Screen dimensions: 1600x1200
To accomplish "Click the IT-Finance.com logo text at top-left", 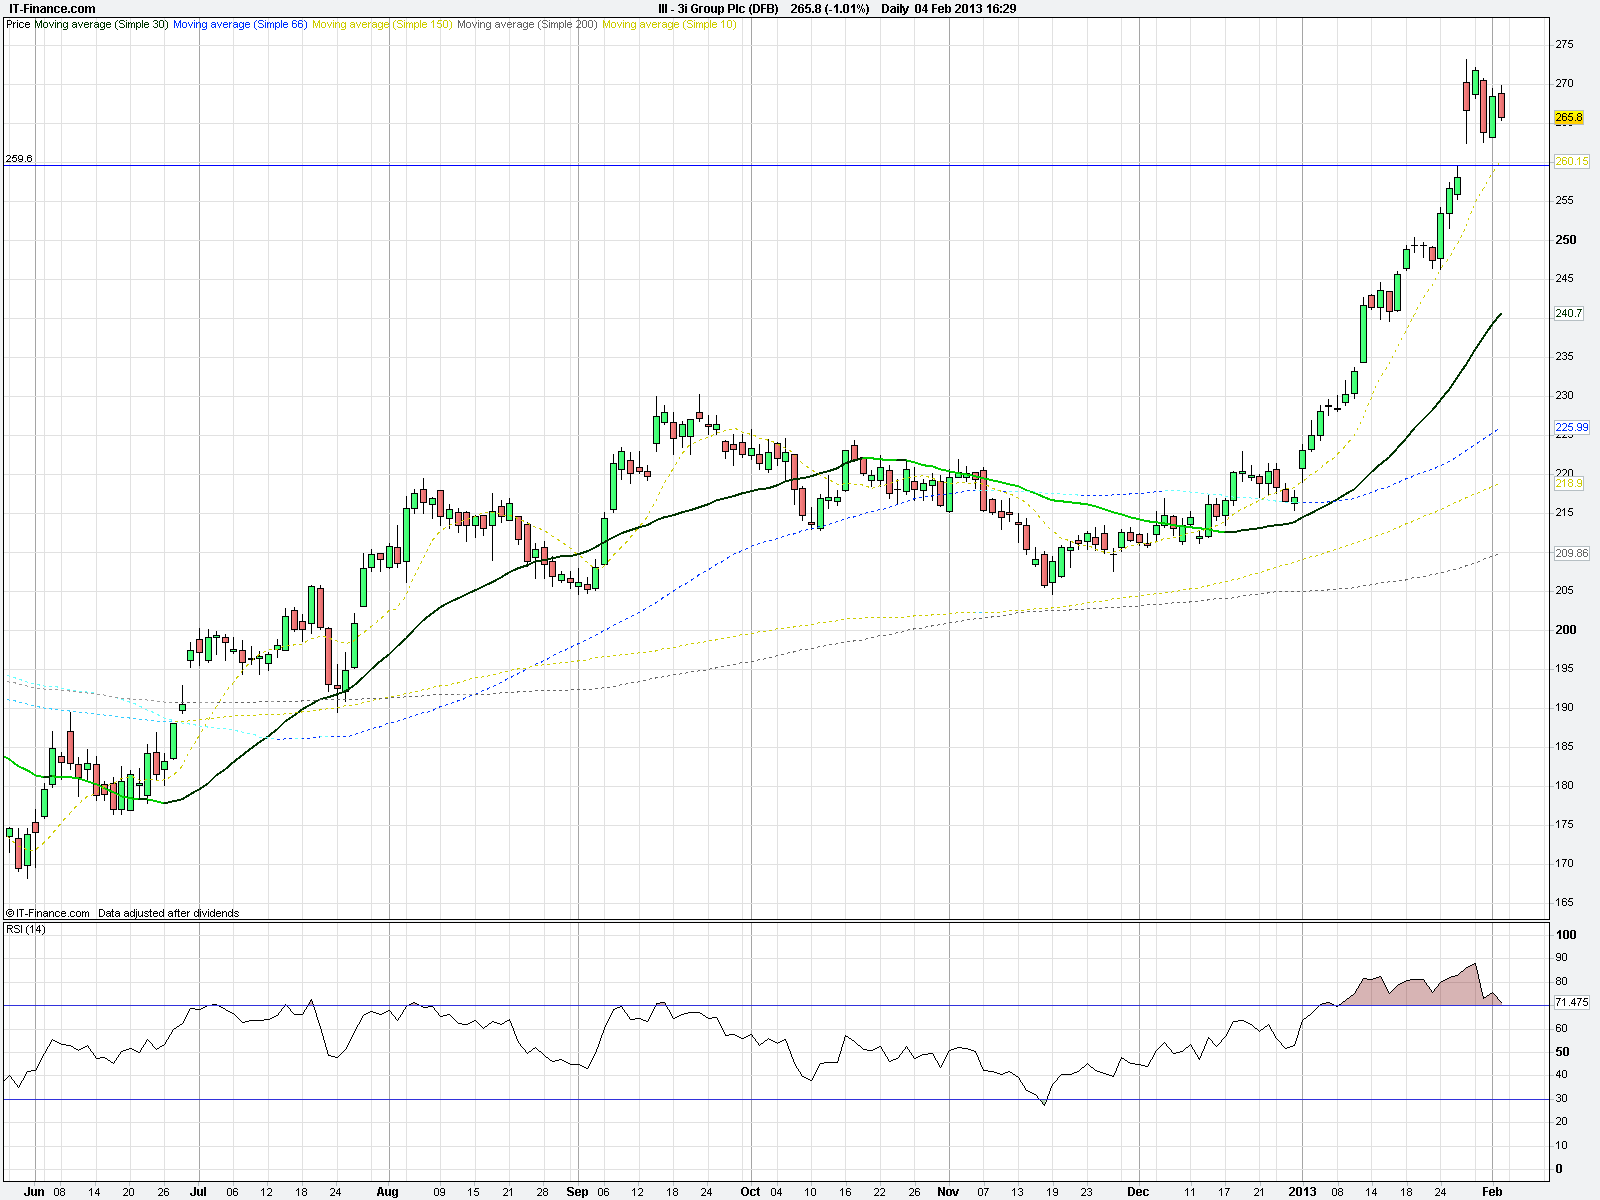I will (52, 9).
